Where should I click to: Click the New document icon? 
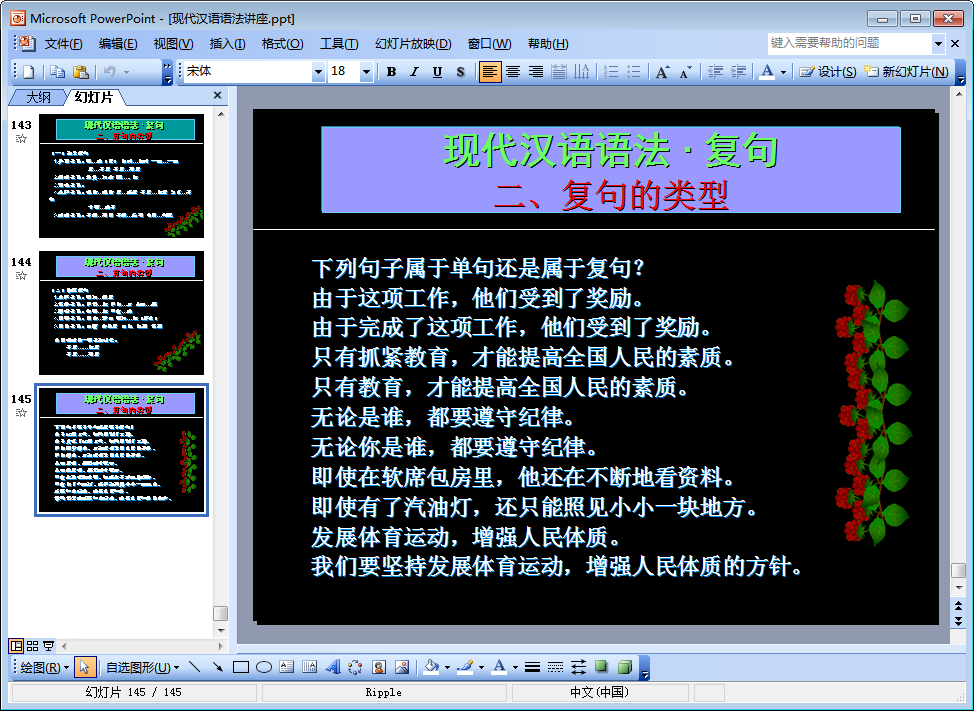point(29,72)
